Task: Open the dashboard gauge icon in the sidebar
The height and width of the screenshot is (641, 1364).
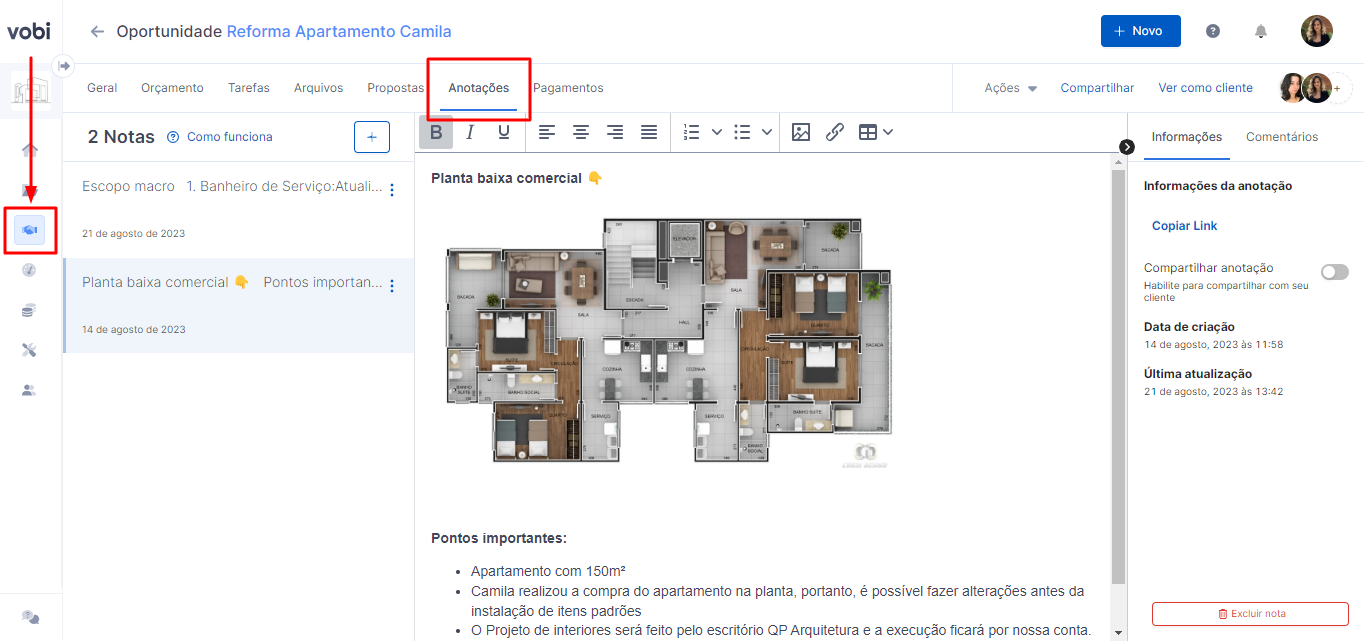Action: pos(29,270)
